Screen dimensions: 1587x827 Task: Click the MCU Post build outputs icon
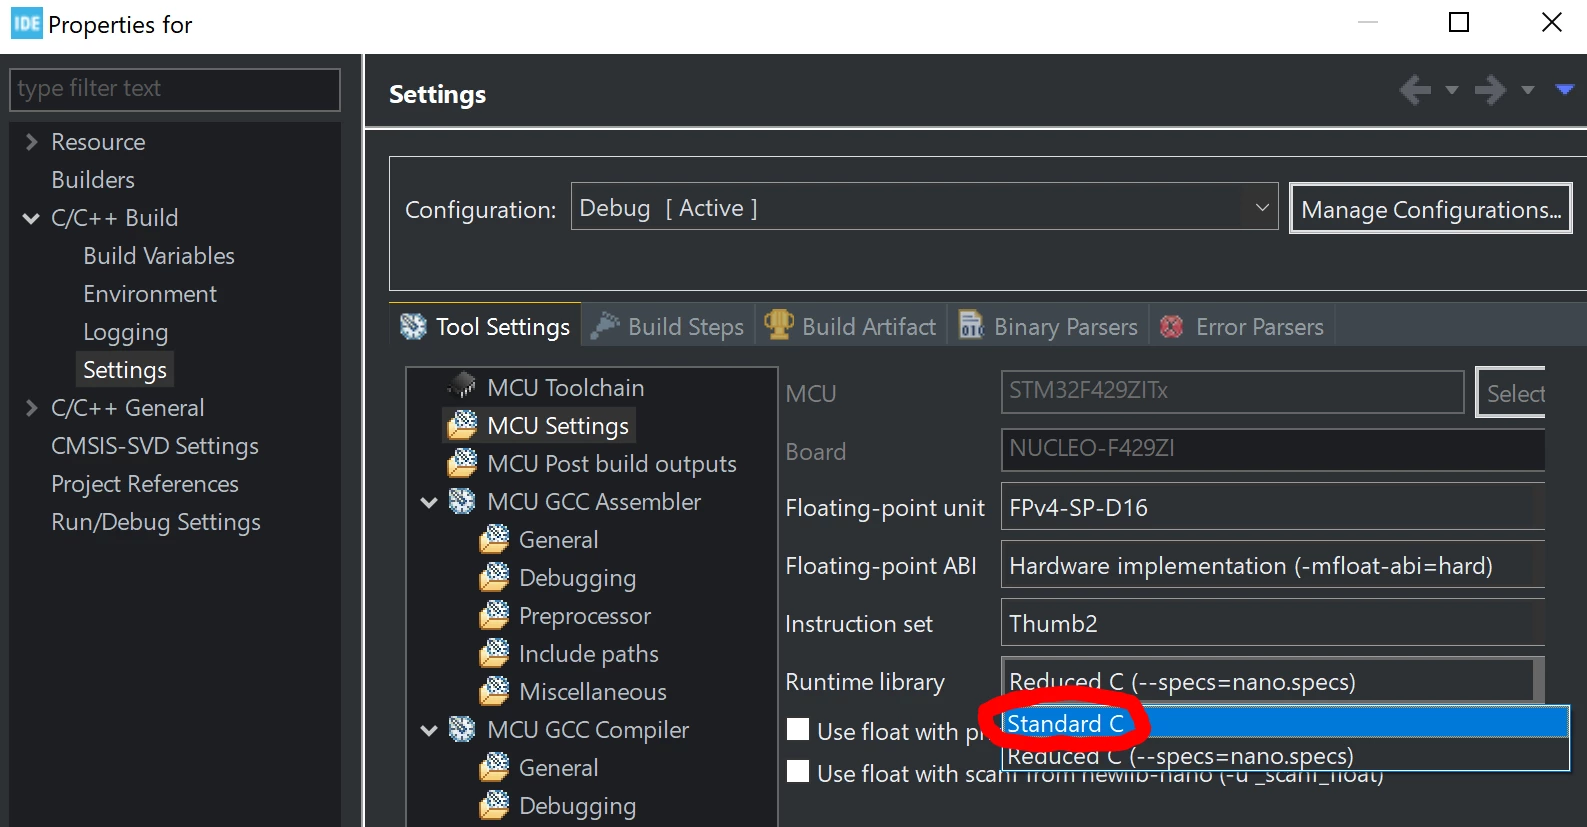(462, 463)
